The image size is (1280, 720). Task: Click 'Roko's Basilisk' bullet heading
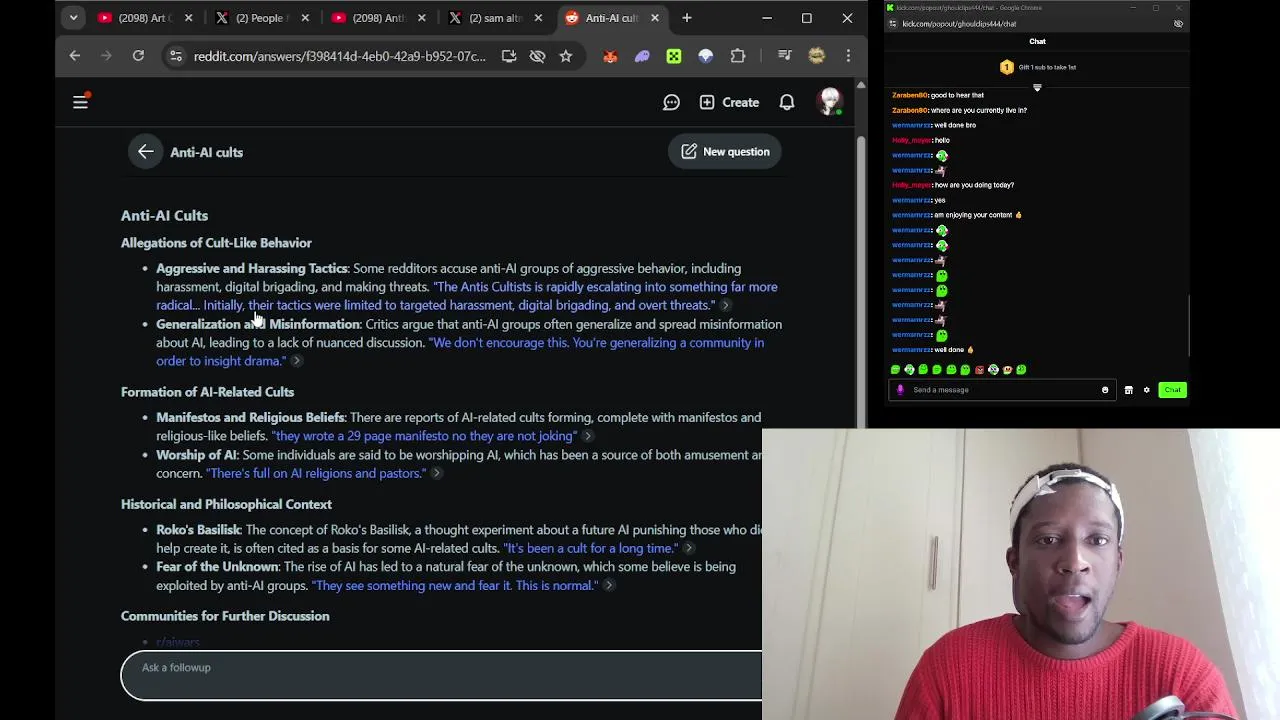point(198,529)
